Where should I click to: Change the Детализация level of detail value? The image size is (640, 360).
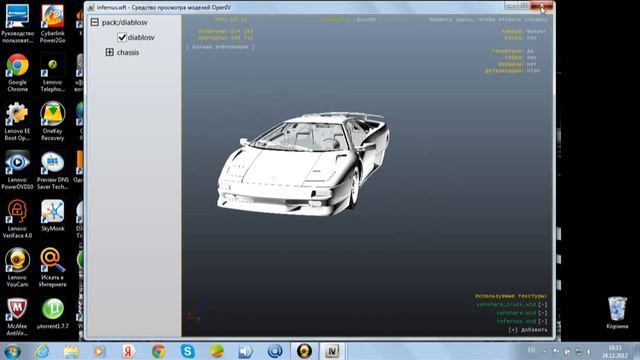(533, 71)
